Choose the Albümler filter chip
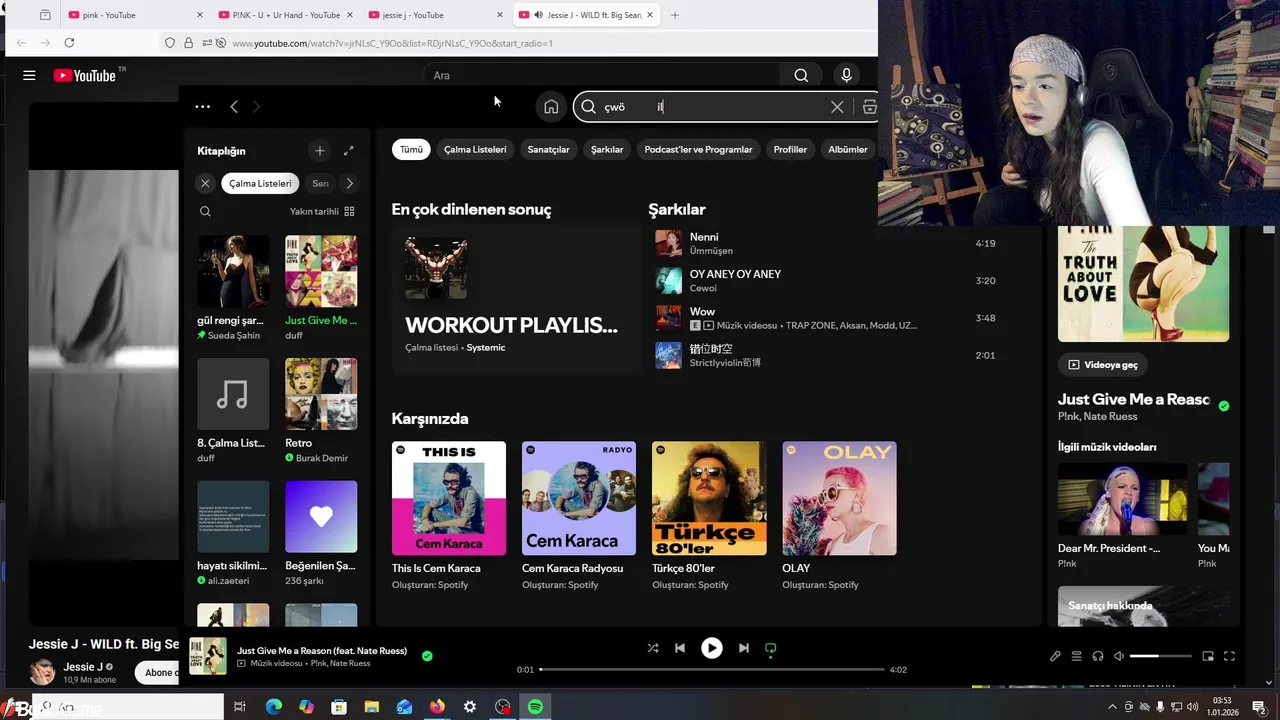The height and width of the screenshot is (720, 1280). click(x=848, y=149)
